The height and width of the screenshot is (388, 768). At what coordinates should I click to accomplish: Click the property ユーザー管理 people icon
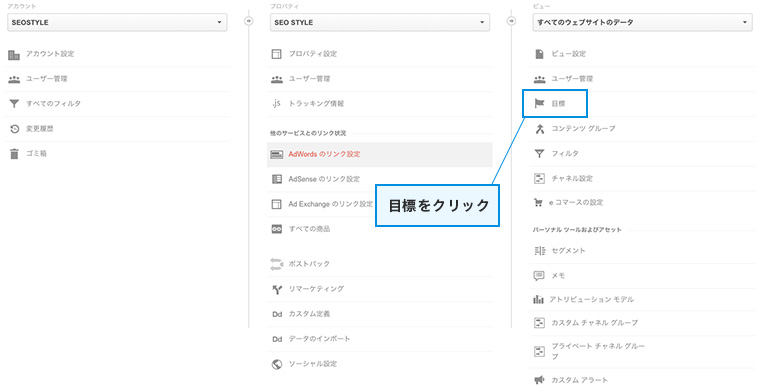coord(277,79)
